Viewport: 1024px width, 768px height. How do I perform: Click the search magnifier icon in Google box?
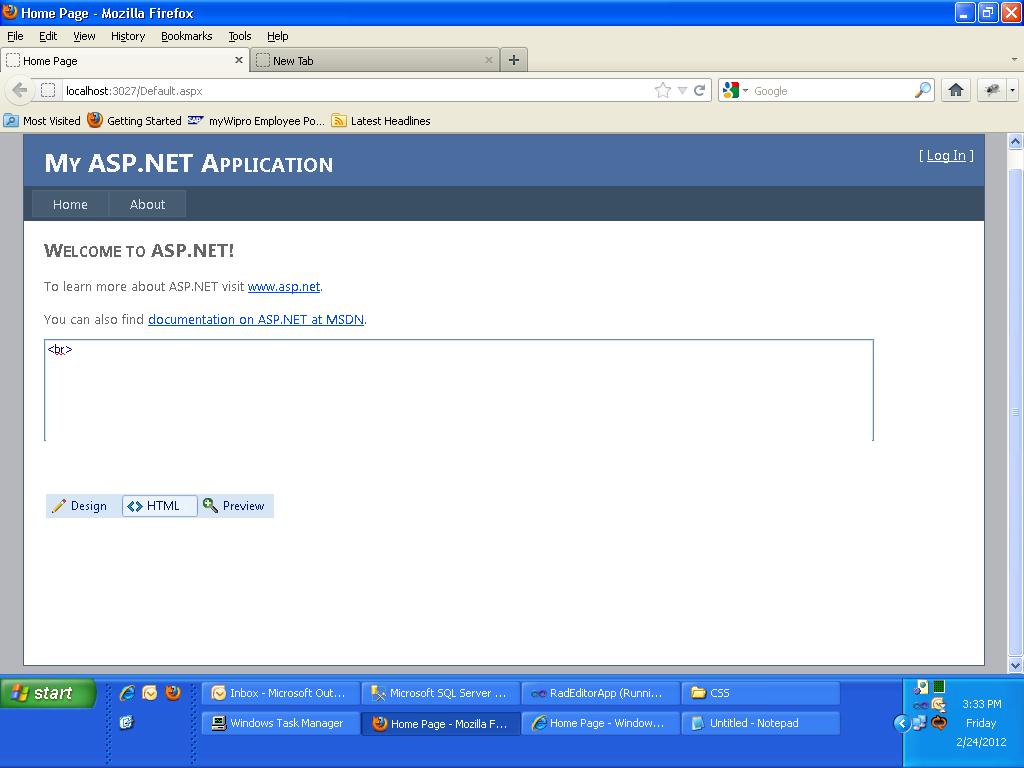pyautogui.click(x=923, y=90)
